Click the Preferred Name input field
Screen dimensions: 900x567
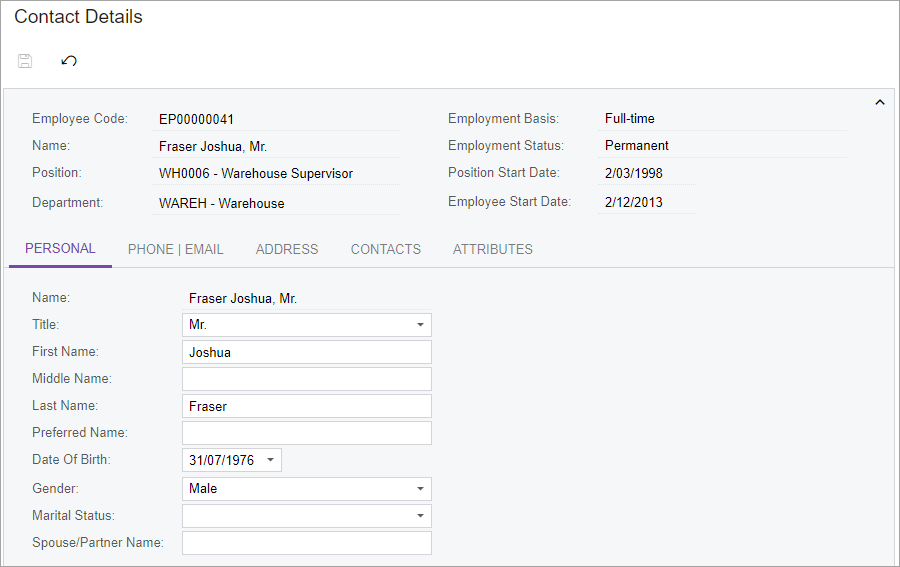[307, 433]
